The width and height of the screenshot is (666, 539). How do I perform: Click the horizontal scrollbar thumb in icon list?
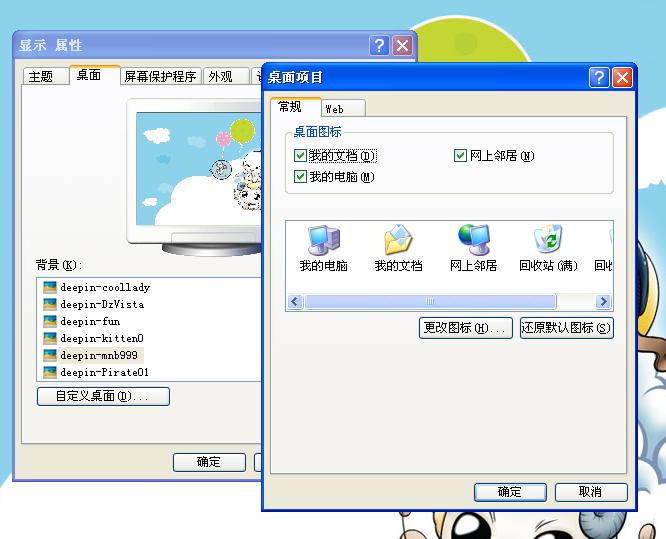(x=430, y=302)
